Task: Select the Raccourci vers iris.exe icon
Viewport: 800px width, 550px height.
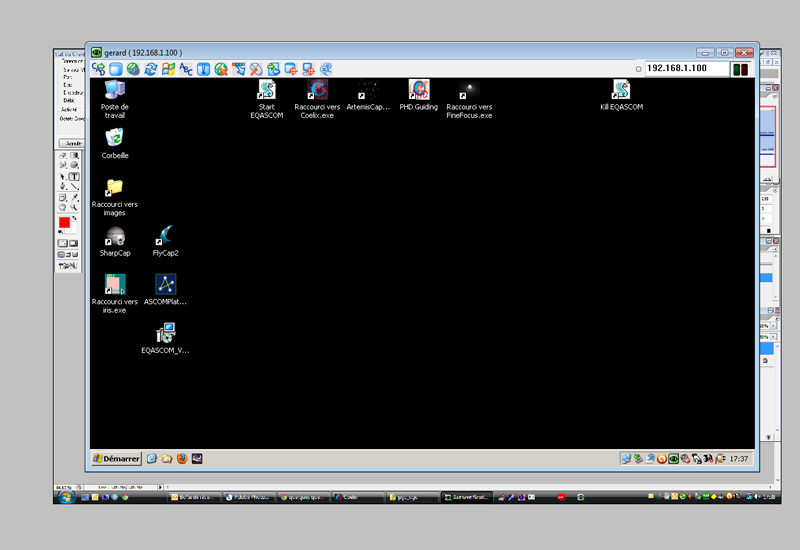Action: (115, 293)
